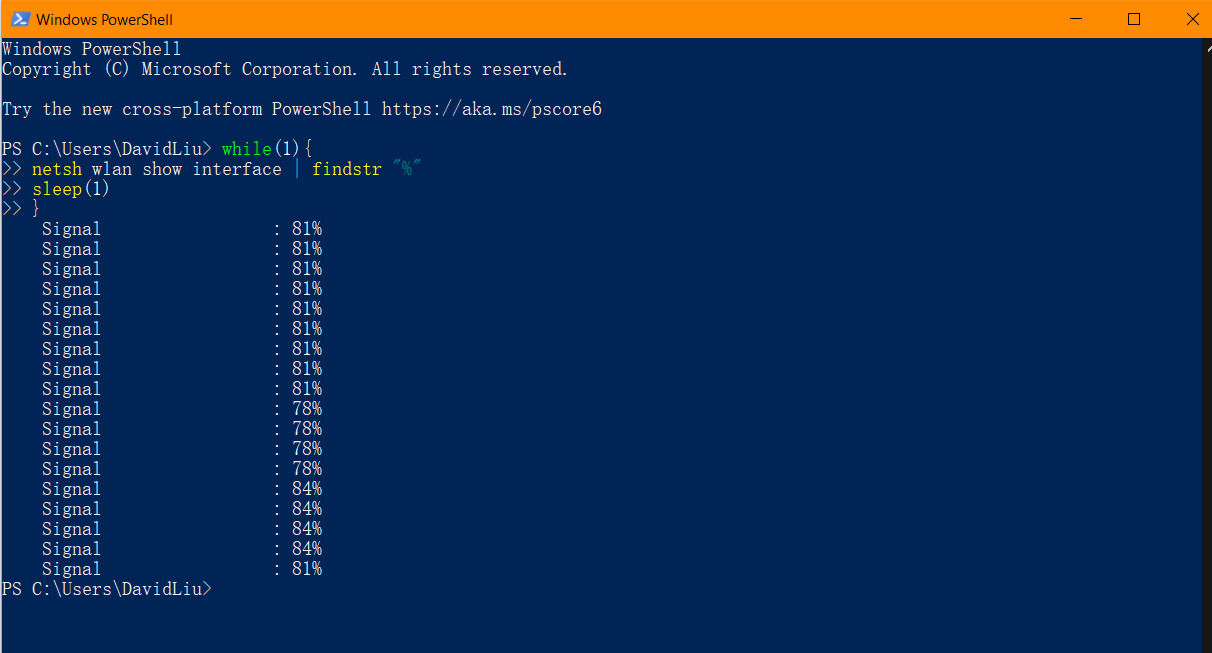Click the first 78% signal value
This screenshot has height=653, width=1212.
(x=306, y=409)
